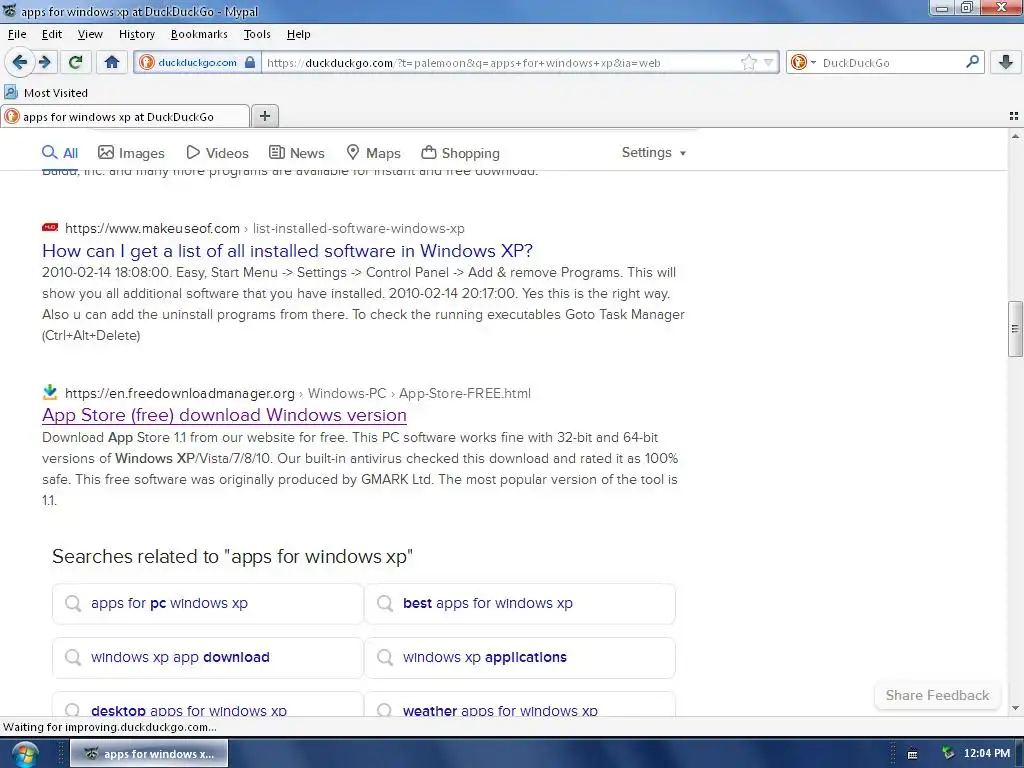The width and height of the screenshot is (1024, 768).
Task: Click the duckduckgo.com site identity badge
Action: [197, 63]
